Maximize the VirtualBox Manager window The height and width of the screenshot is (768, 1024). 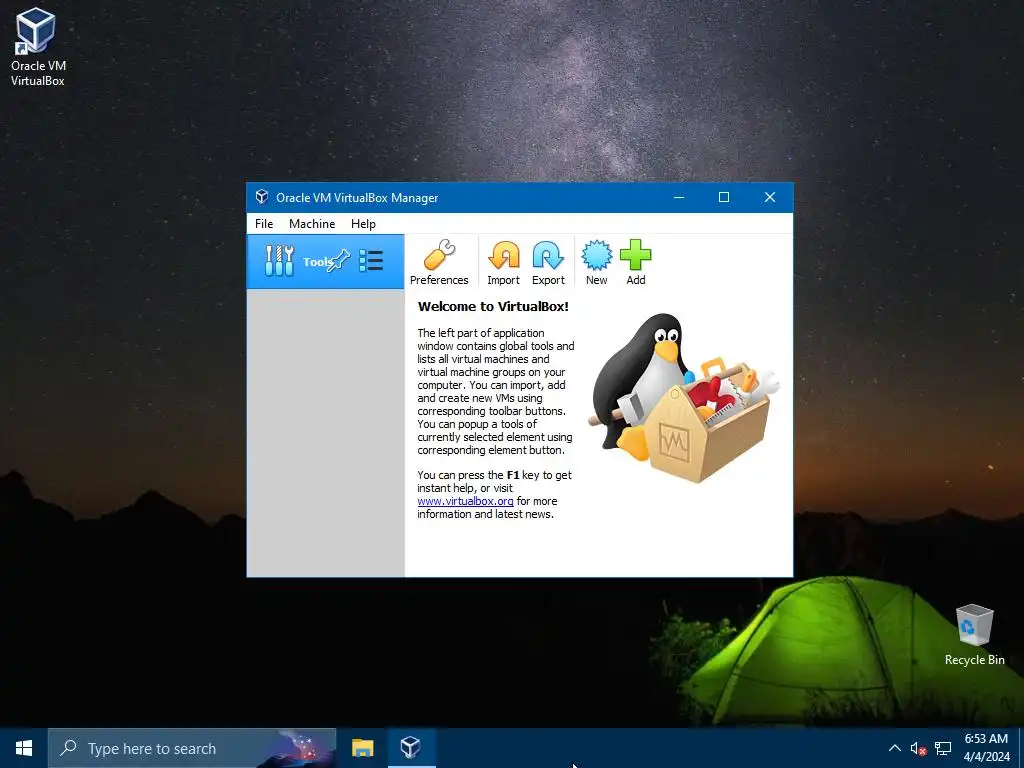coord(724,197)
